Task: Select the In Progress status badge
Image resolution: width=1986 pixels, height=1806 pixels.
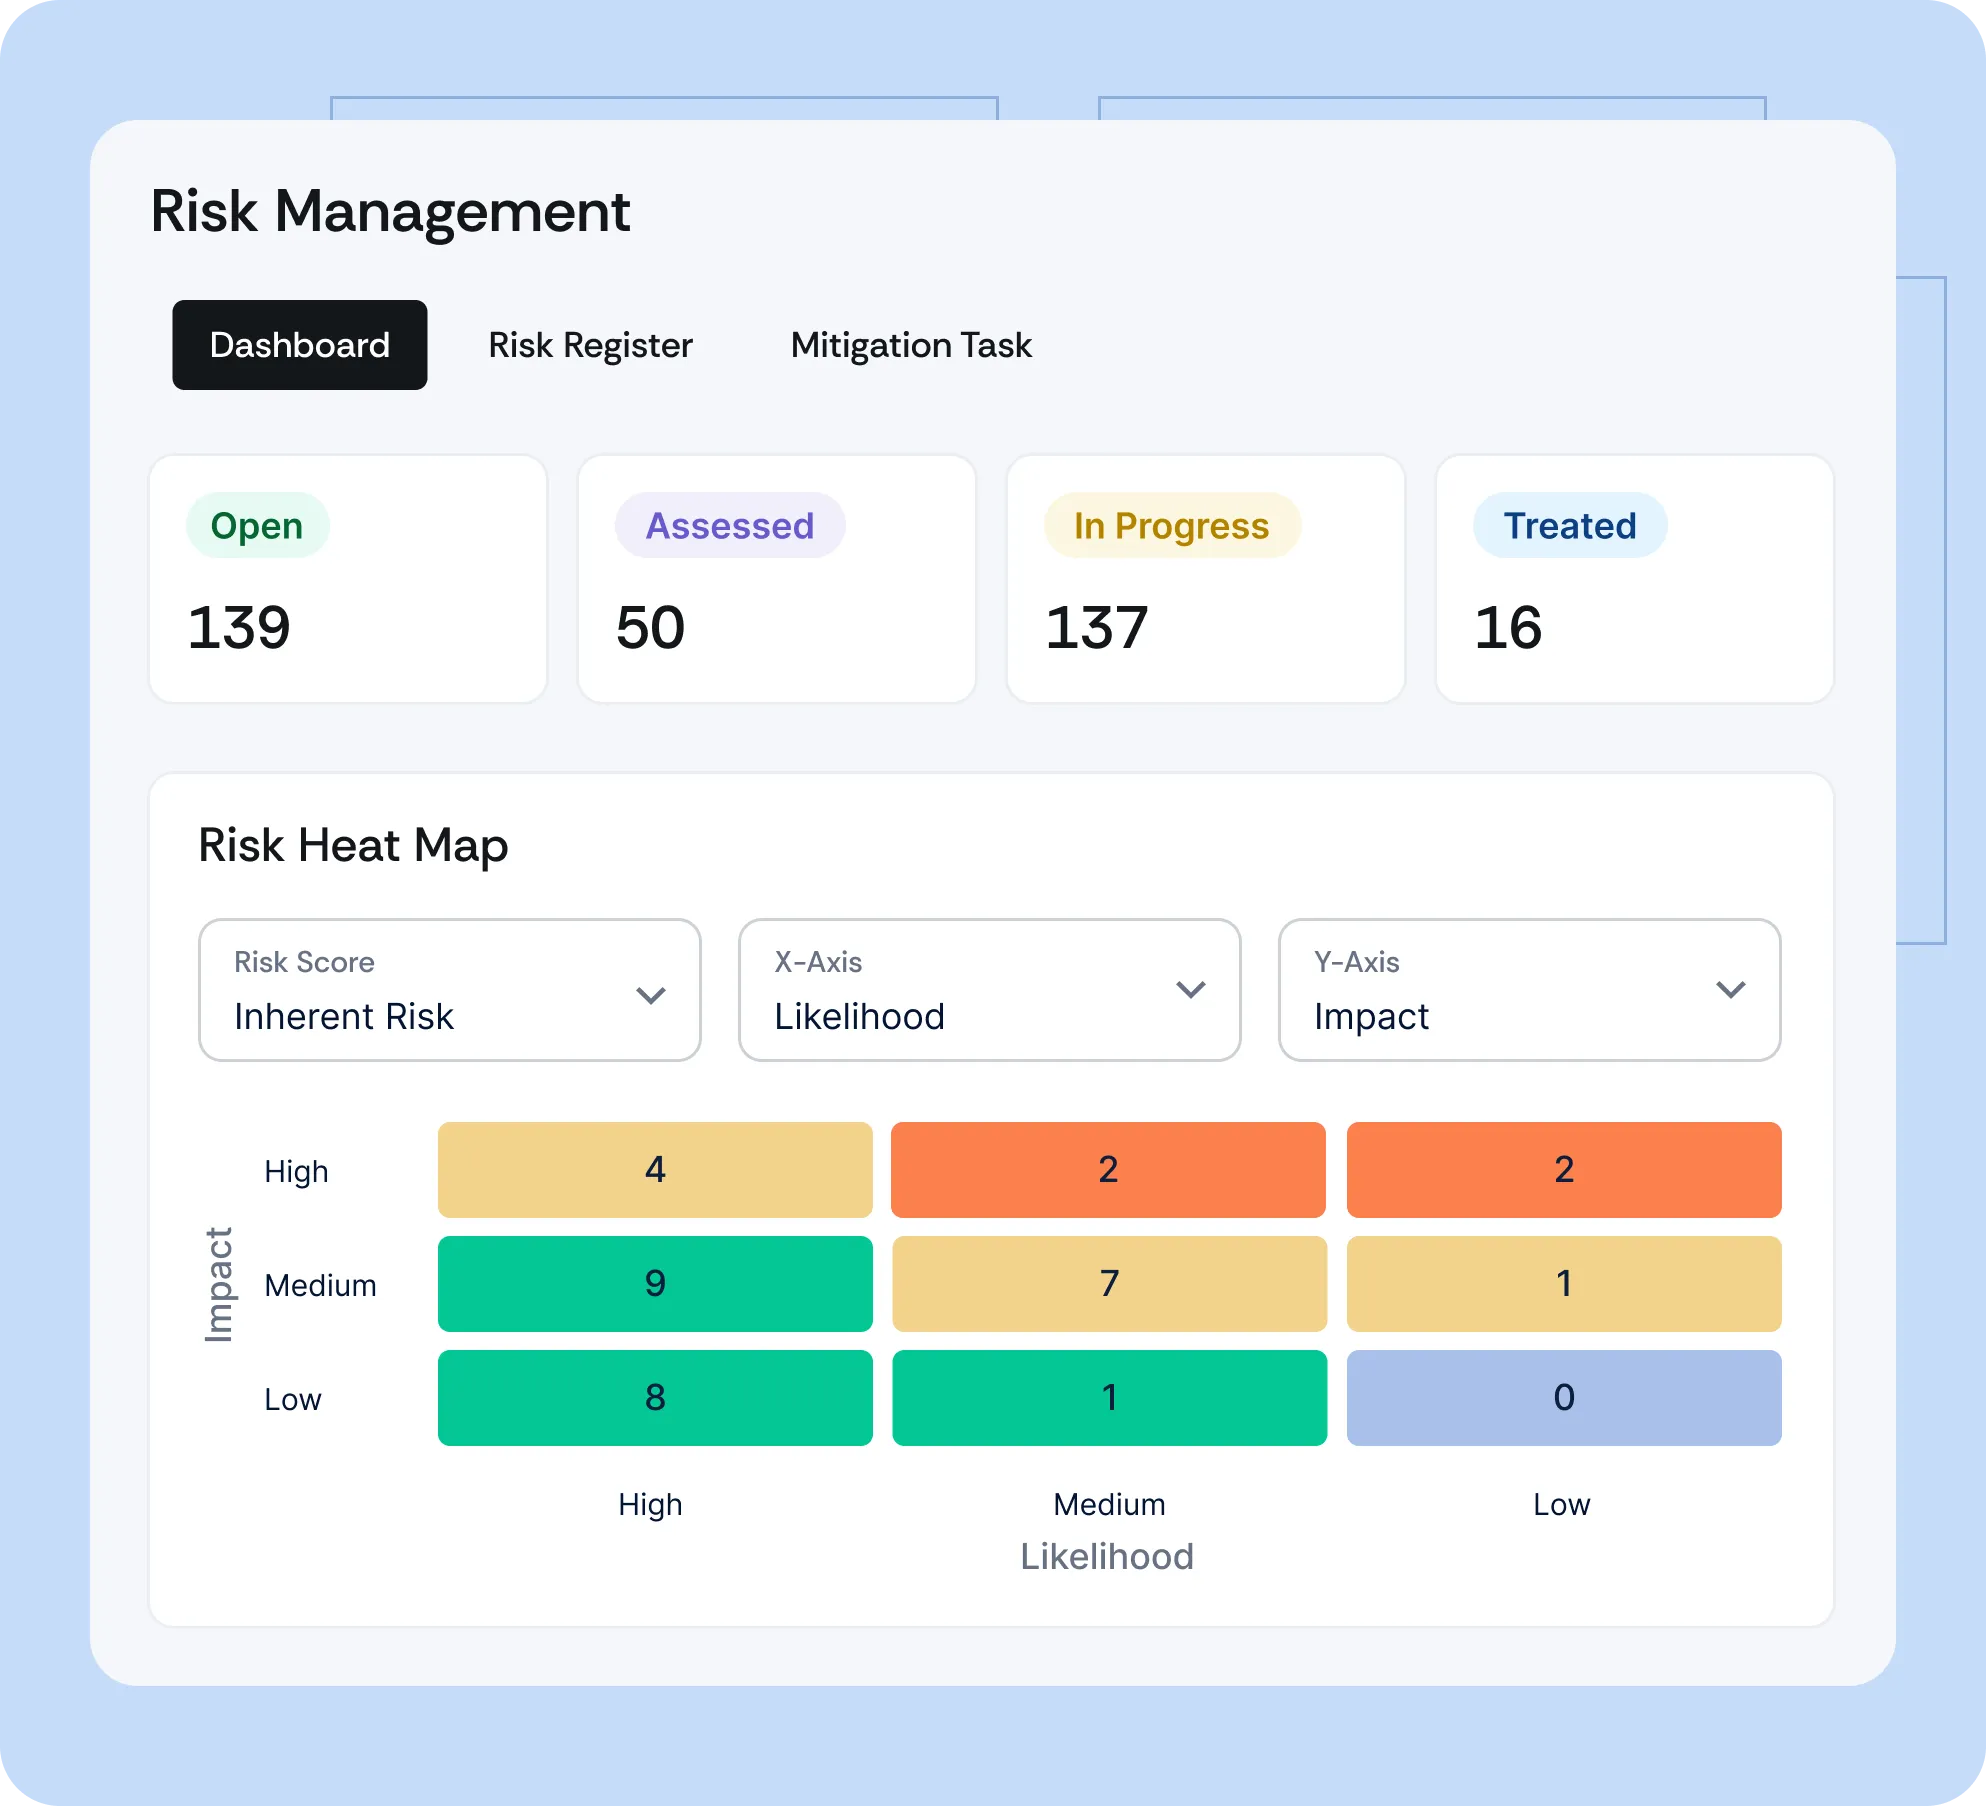Action: [x=1171, y=525]
